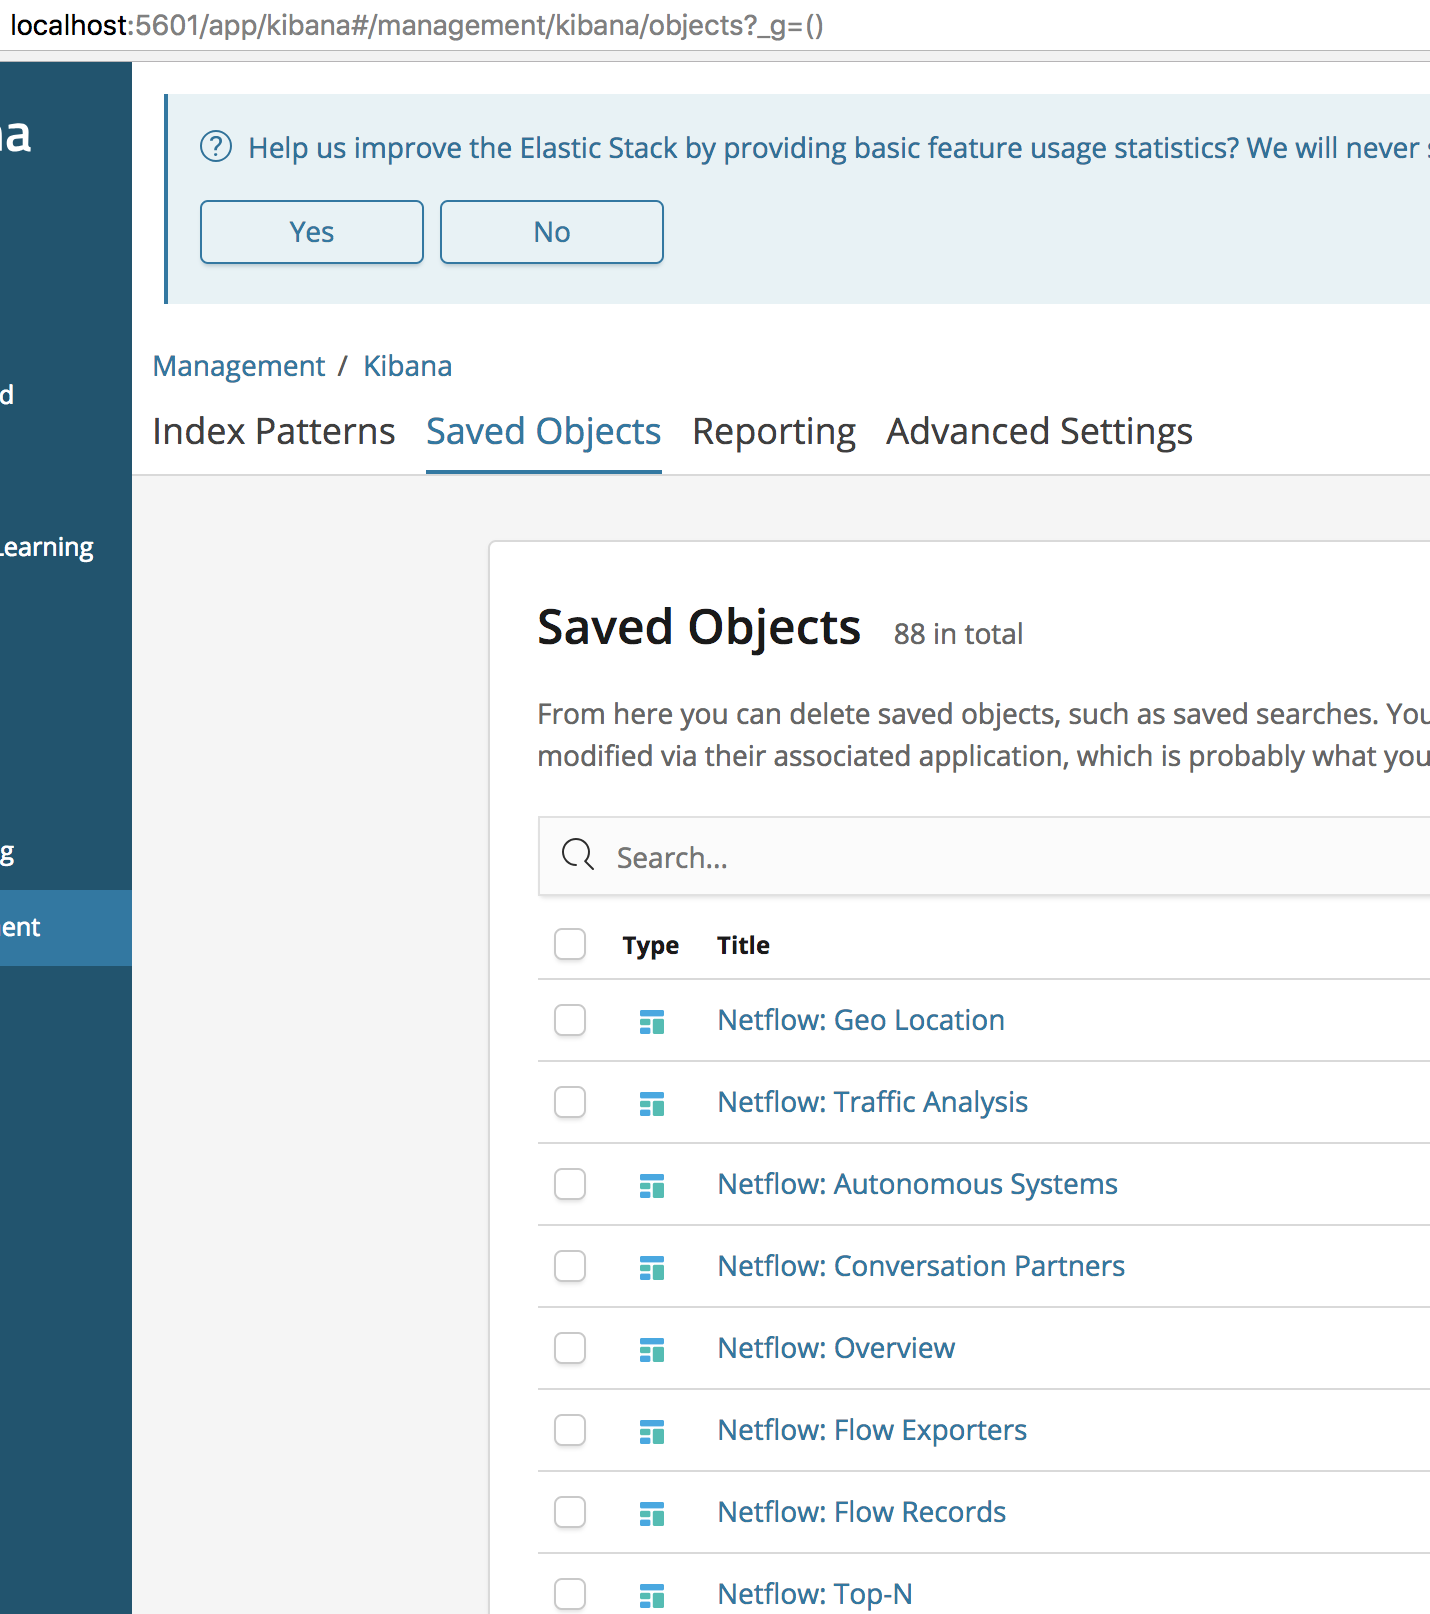
Task: Open the Netflow: Conversation Partners link
Action: 921,1266
